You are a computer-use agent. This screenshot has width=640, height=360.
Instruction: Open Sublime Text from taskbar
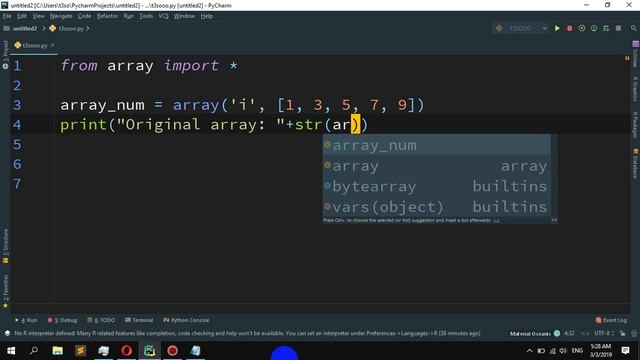click(80, 351)
